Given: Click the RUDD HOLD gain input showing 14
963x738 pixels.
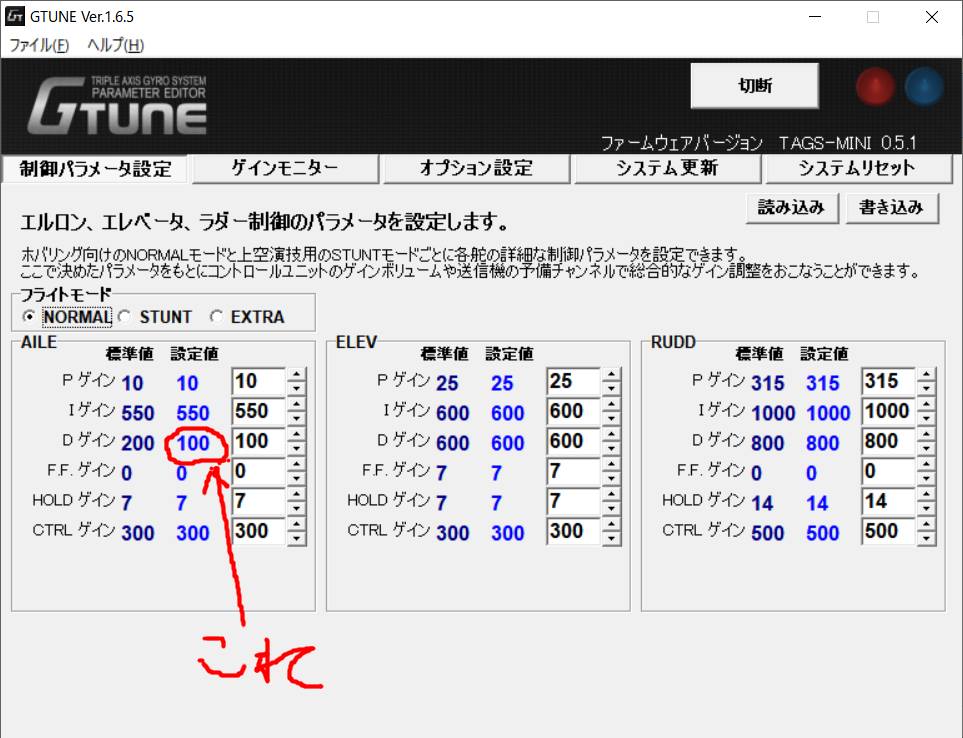Looking at the screenshot, I should tap(889, 502).
